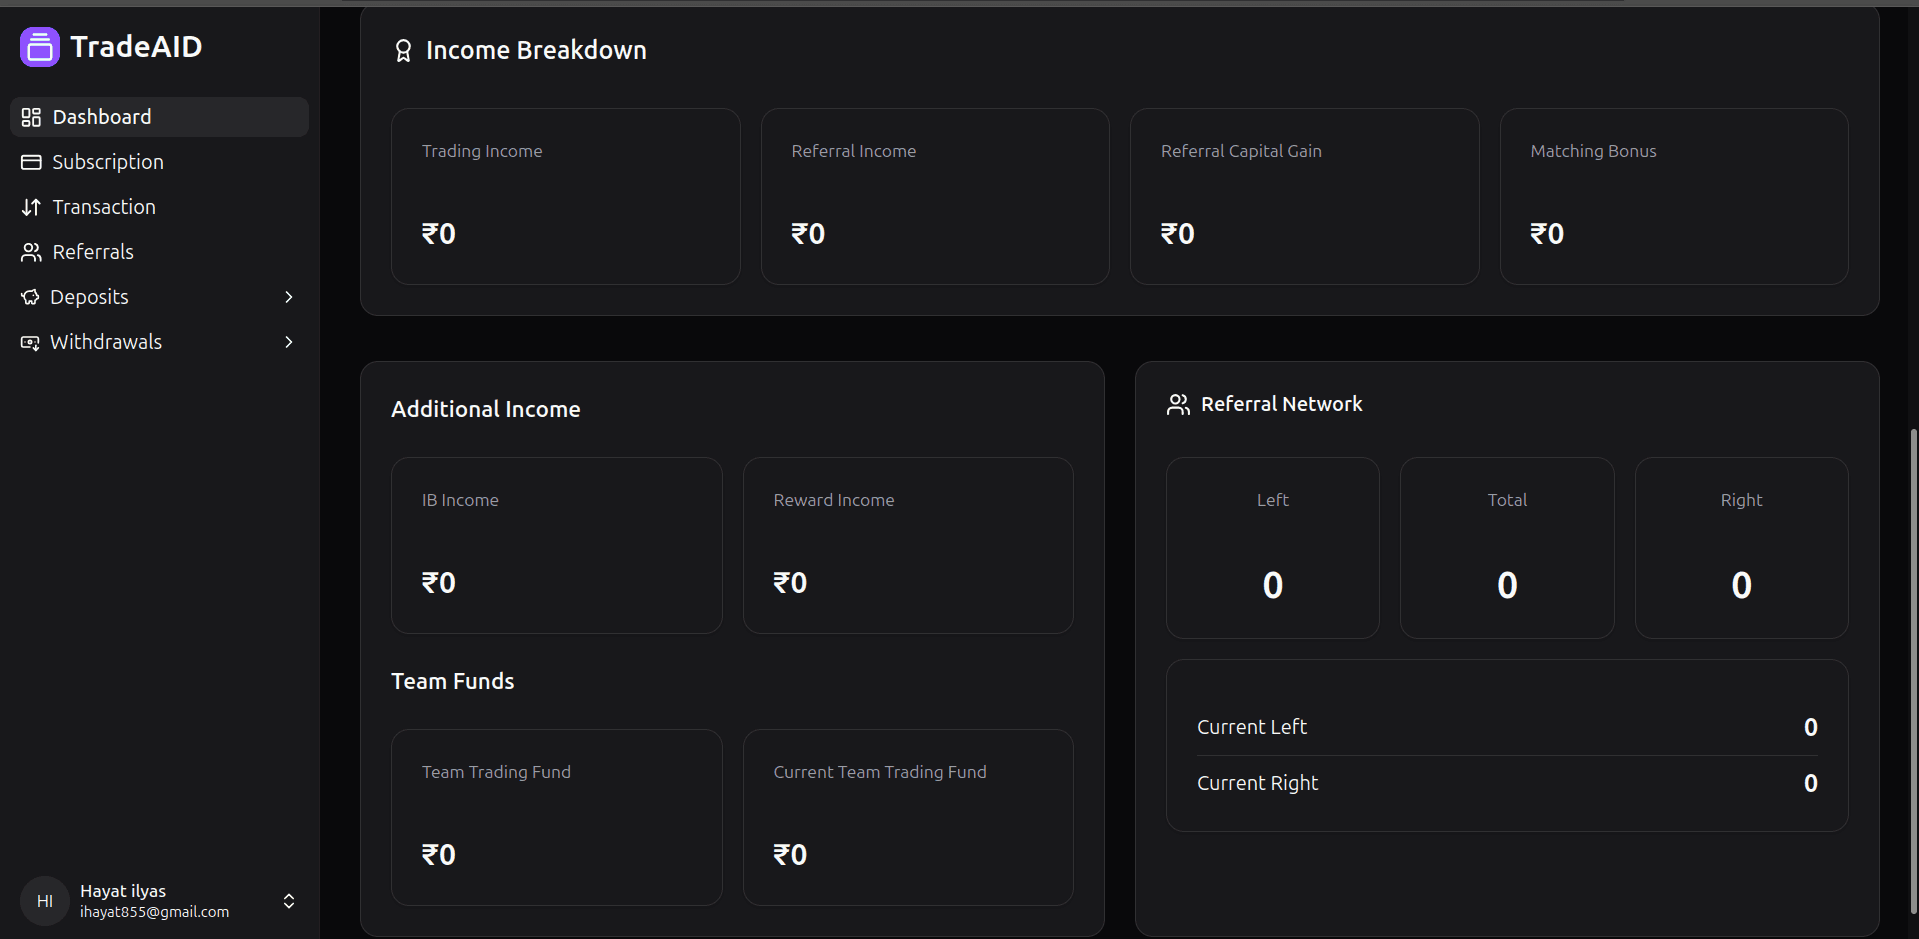Click the HI user avatar

[45, 901]
